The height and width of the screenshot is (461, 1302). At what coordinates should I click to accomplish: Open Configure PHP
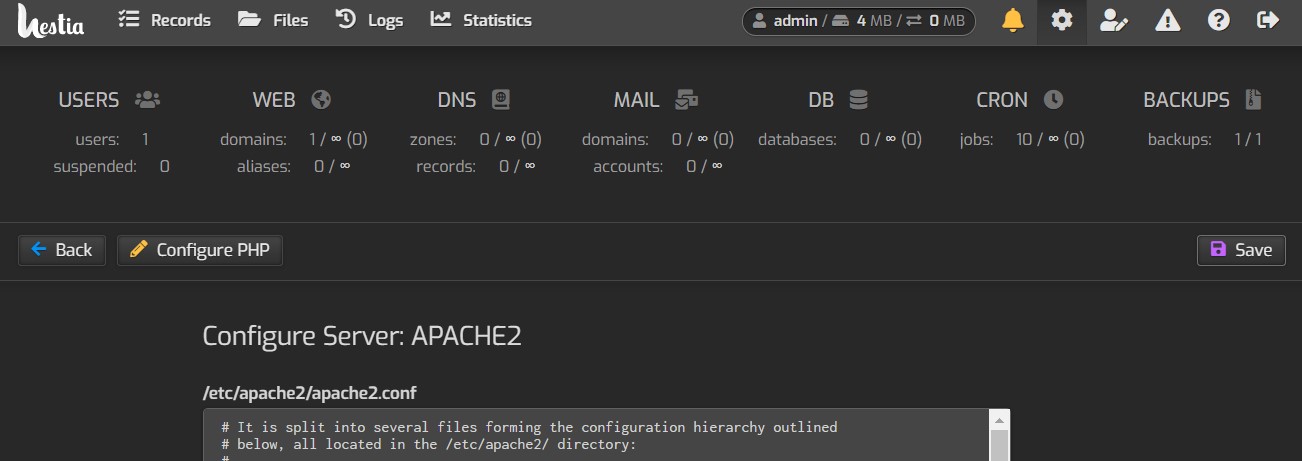click(x=200, y=250)
